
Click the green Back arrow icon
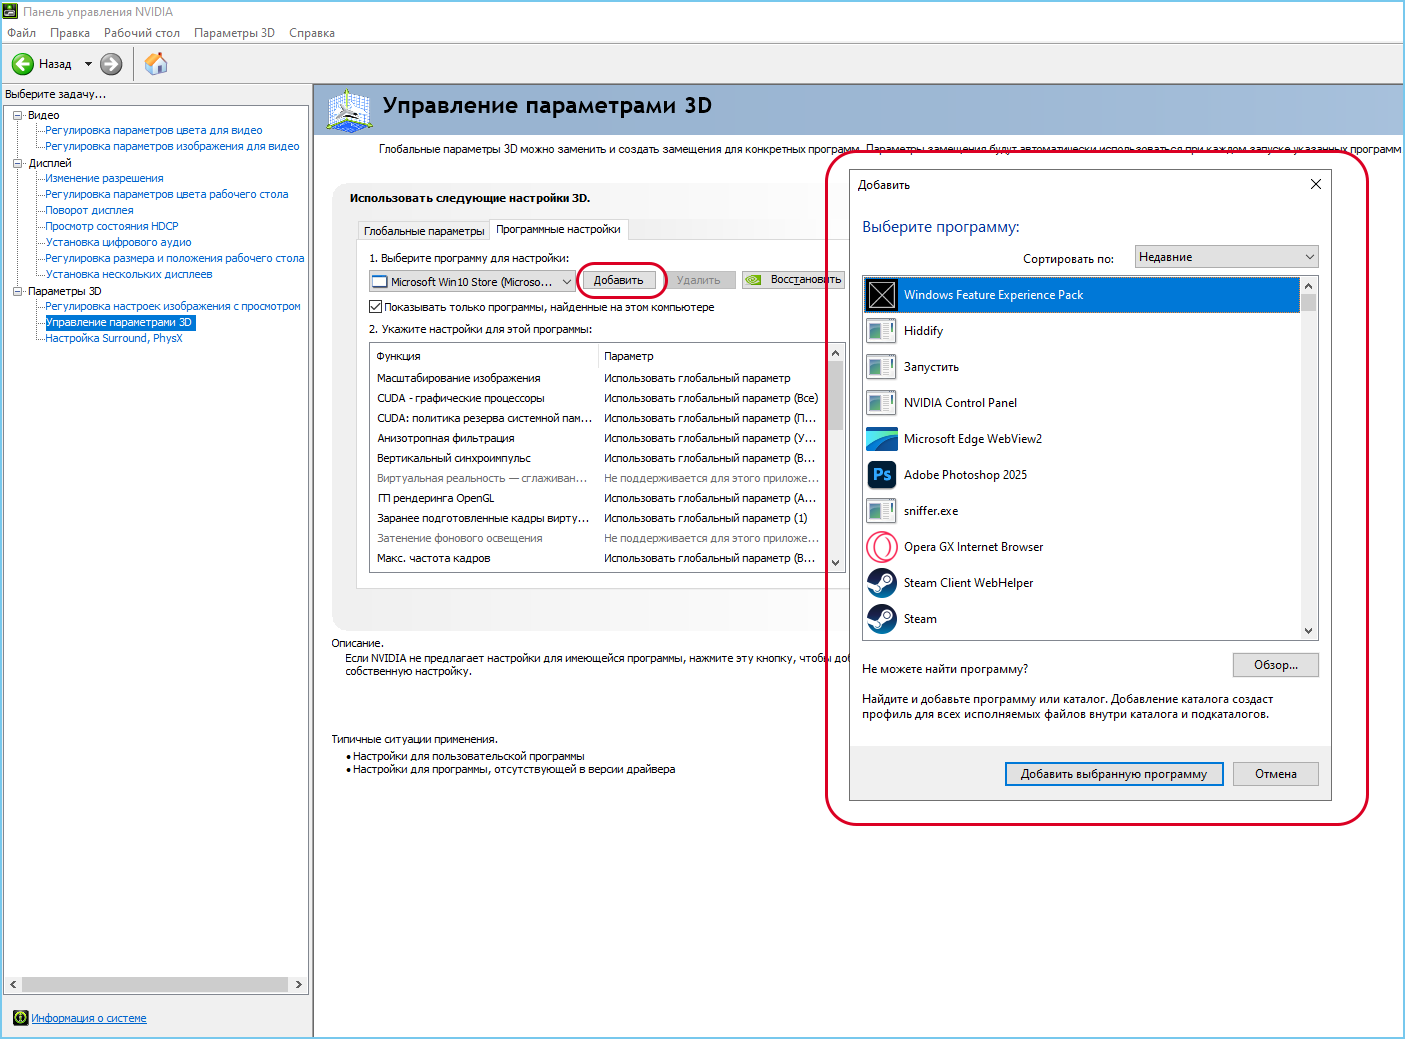pos(22,64)
